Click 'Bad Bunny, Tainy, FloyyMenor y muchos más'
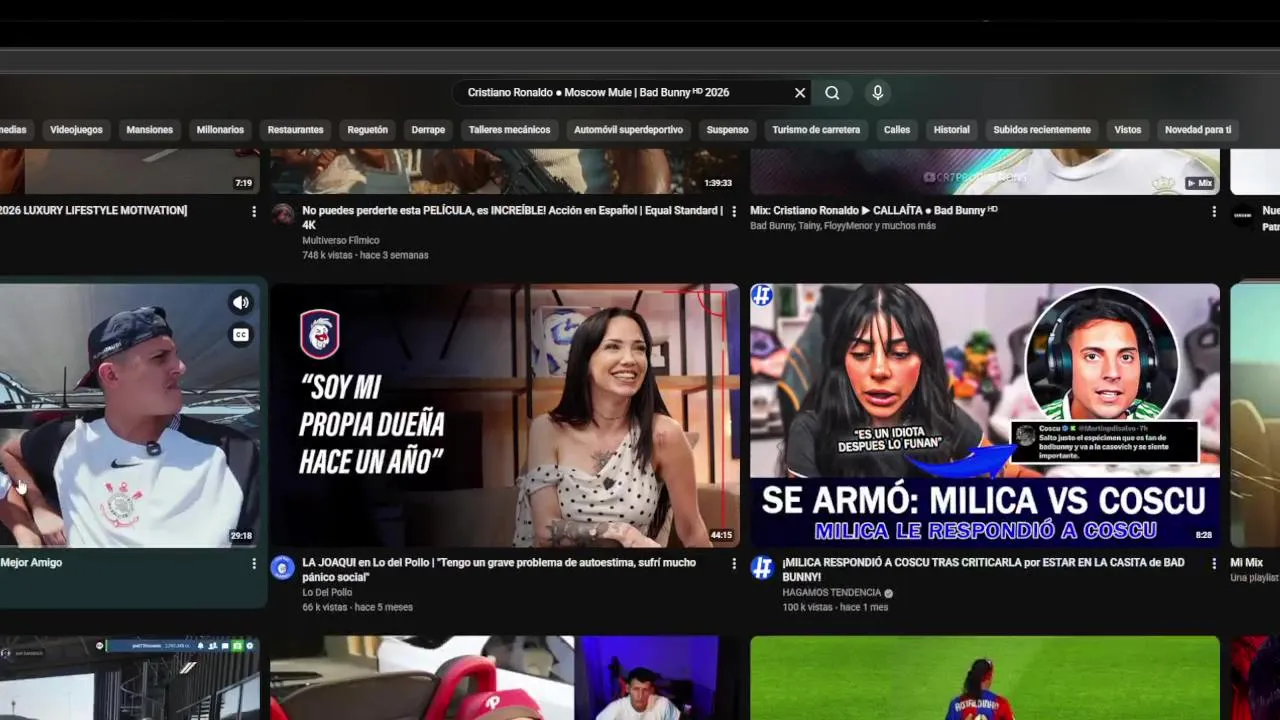This screenshot has width=1280, height=720. [x=843, y=226]
